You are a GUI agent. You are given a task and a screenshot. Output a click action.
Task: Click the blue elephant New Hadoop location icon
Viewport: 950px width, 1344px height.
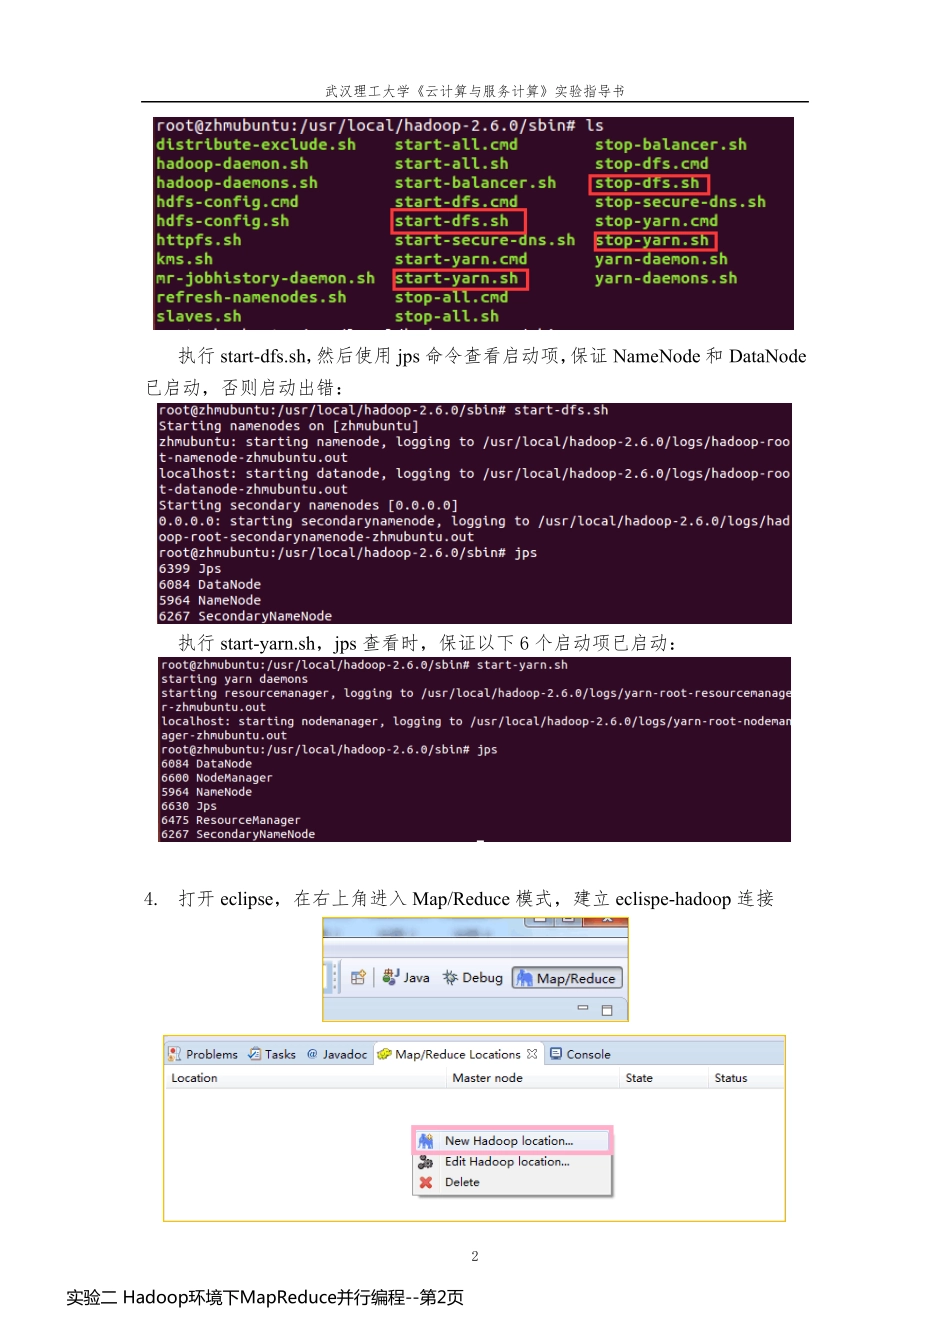pyautogui.click(x=426, y=1141)
